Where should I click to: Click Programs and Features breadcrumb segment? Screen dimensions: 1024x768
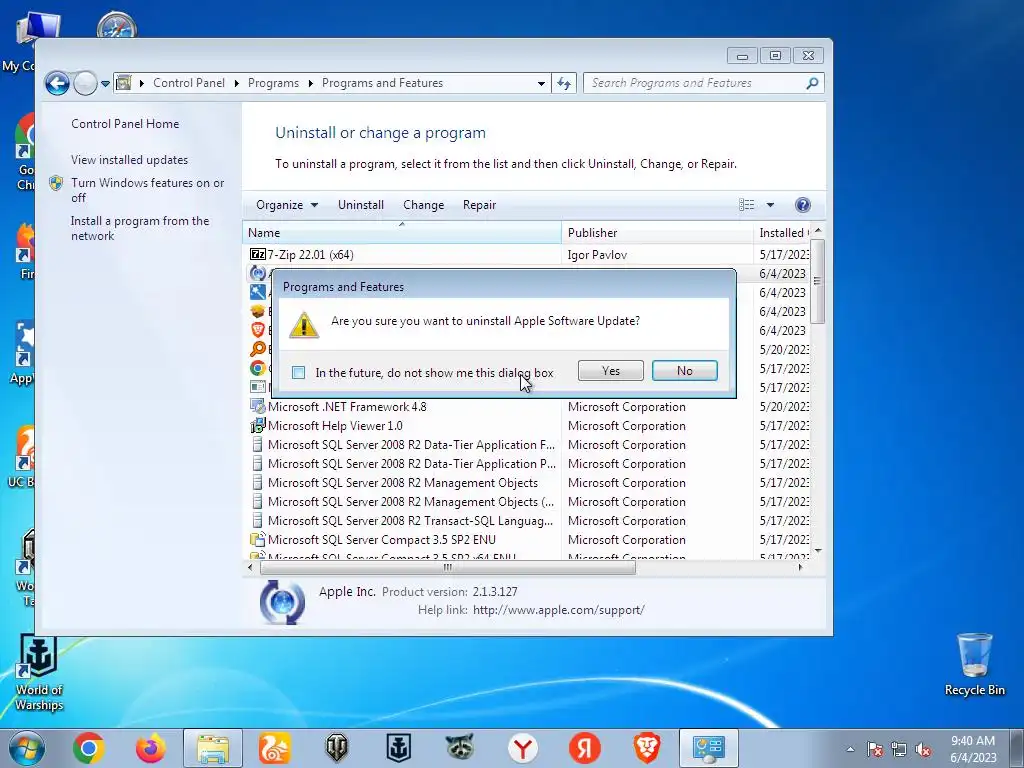click(x=382, y=83)
